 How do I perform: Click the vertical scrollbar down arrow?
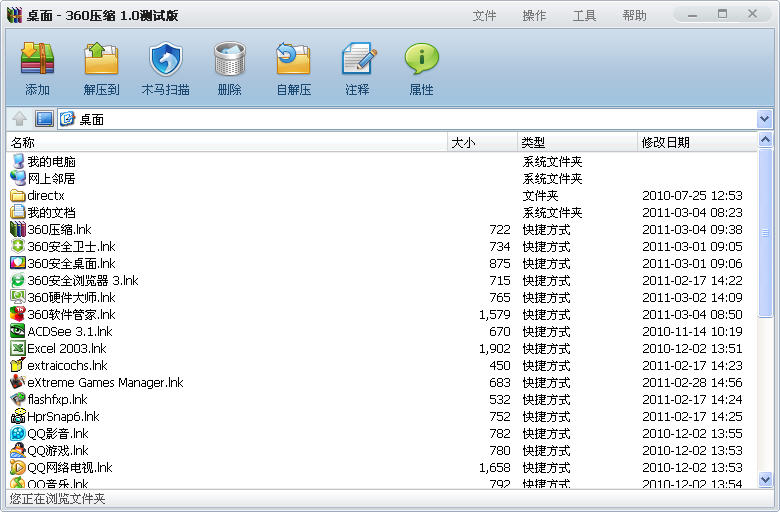pos(766,481)
